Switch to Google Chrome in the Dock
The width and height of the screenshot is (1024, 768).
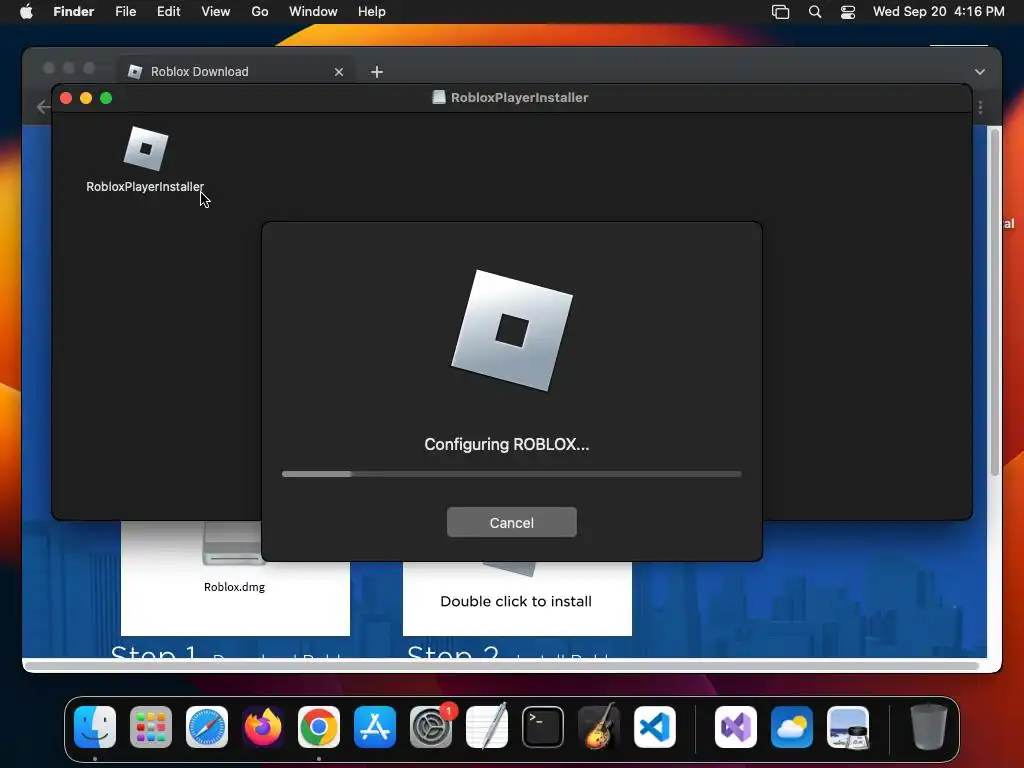click(x=319, y=727)
